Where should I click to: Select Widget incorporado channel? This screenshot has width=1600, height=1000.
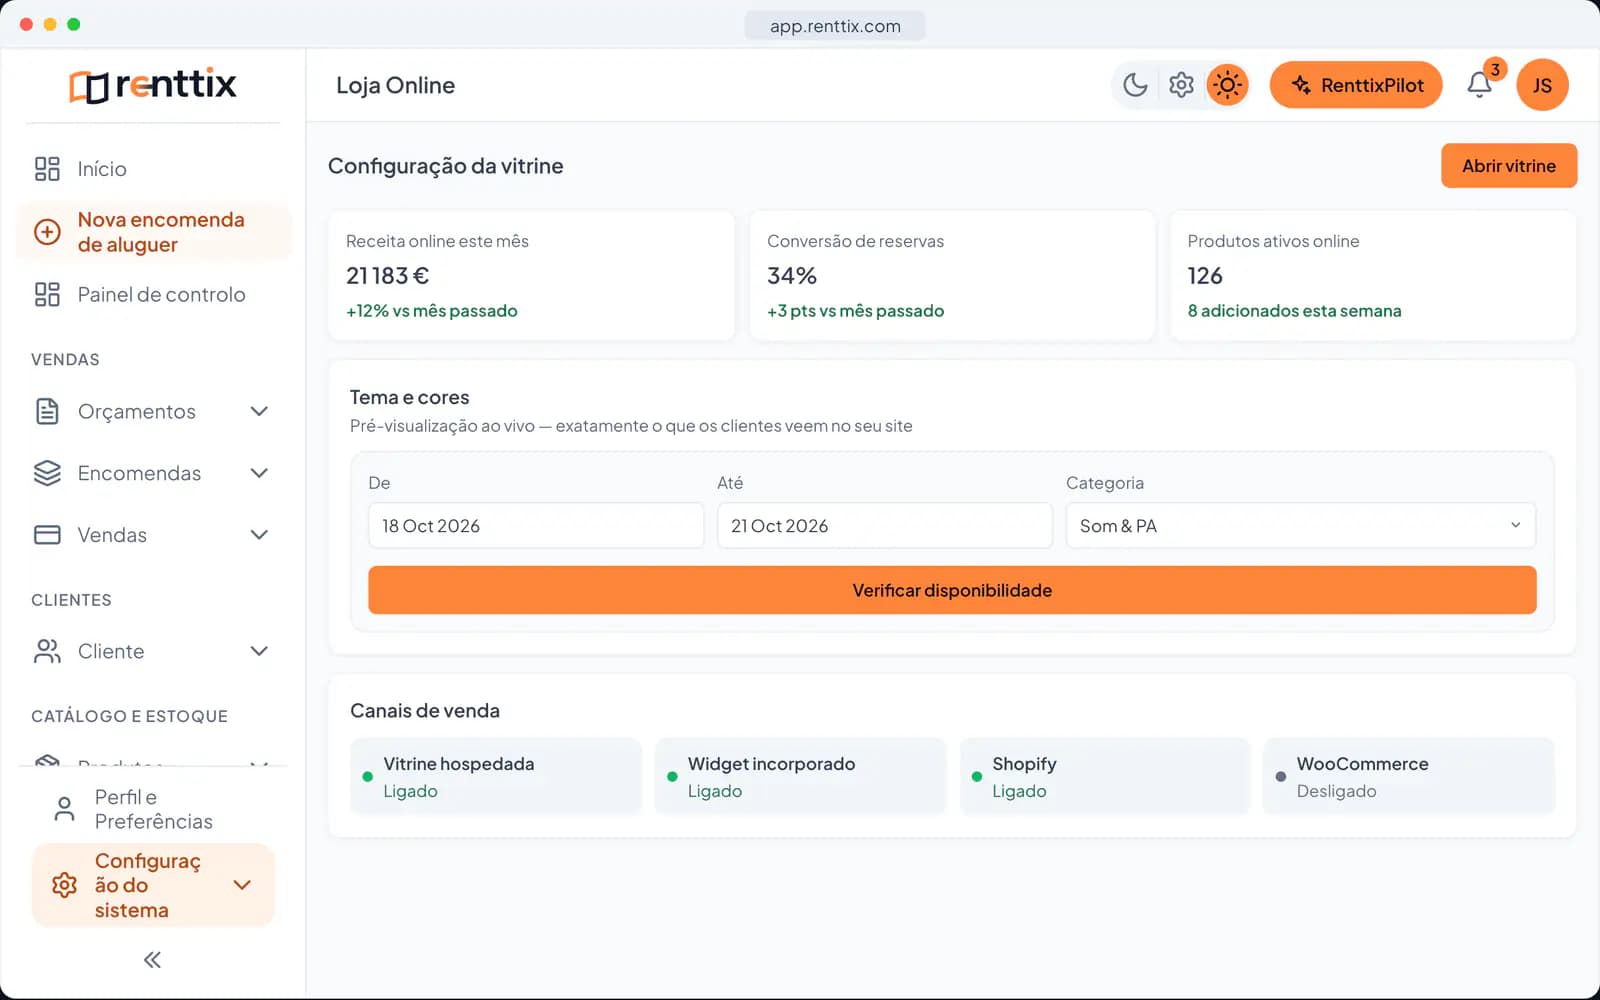[x=800, y=777]
